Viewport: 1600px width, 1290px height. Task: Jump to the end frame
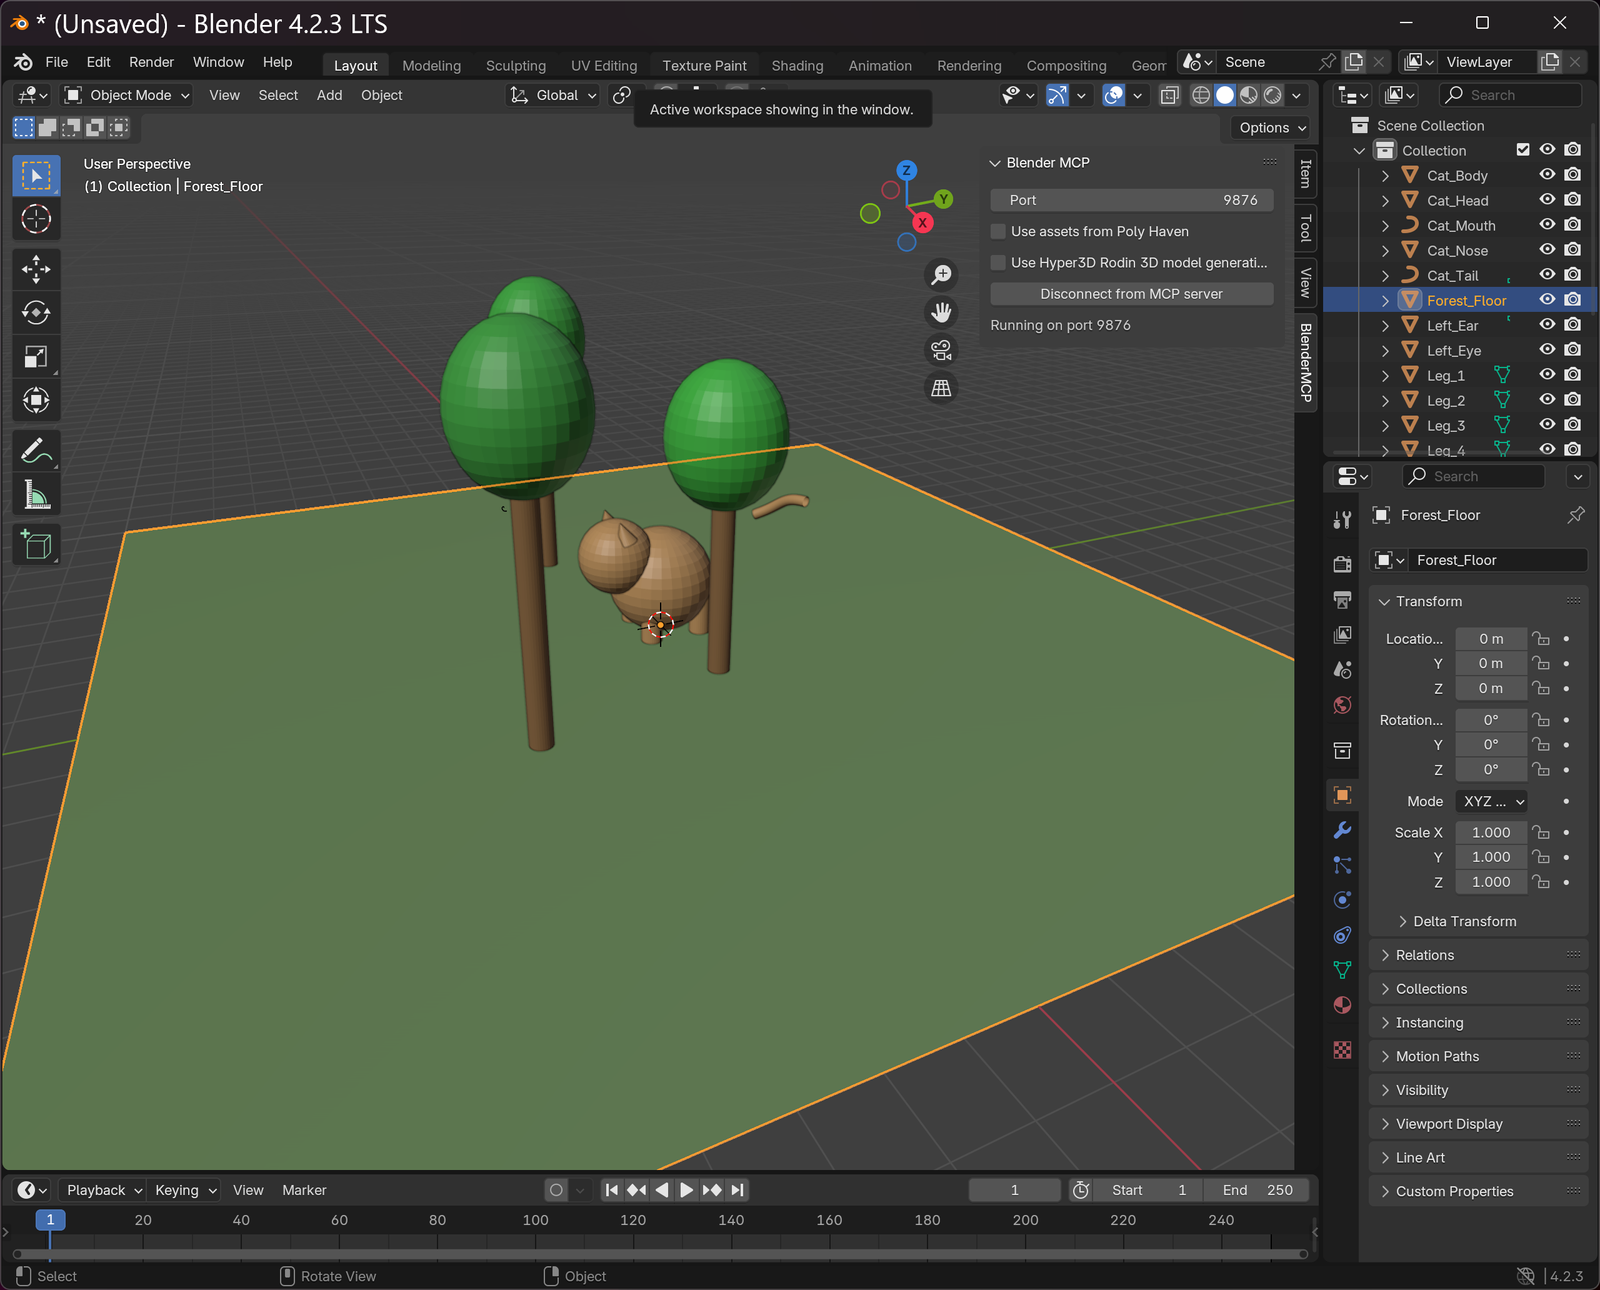click(737, 1190)
